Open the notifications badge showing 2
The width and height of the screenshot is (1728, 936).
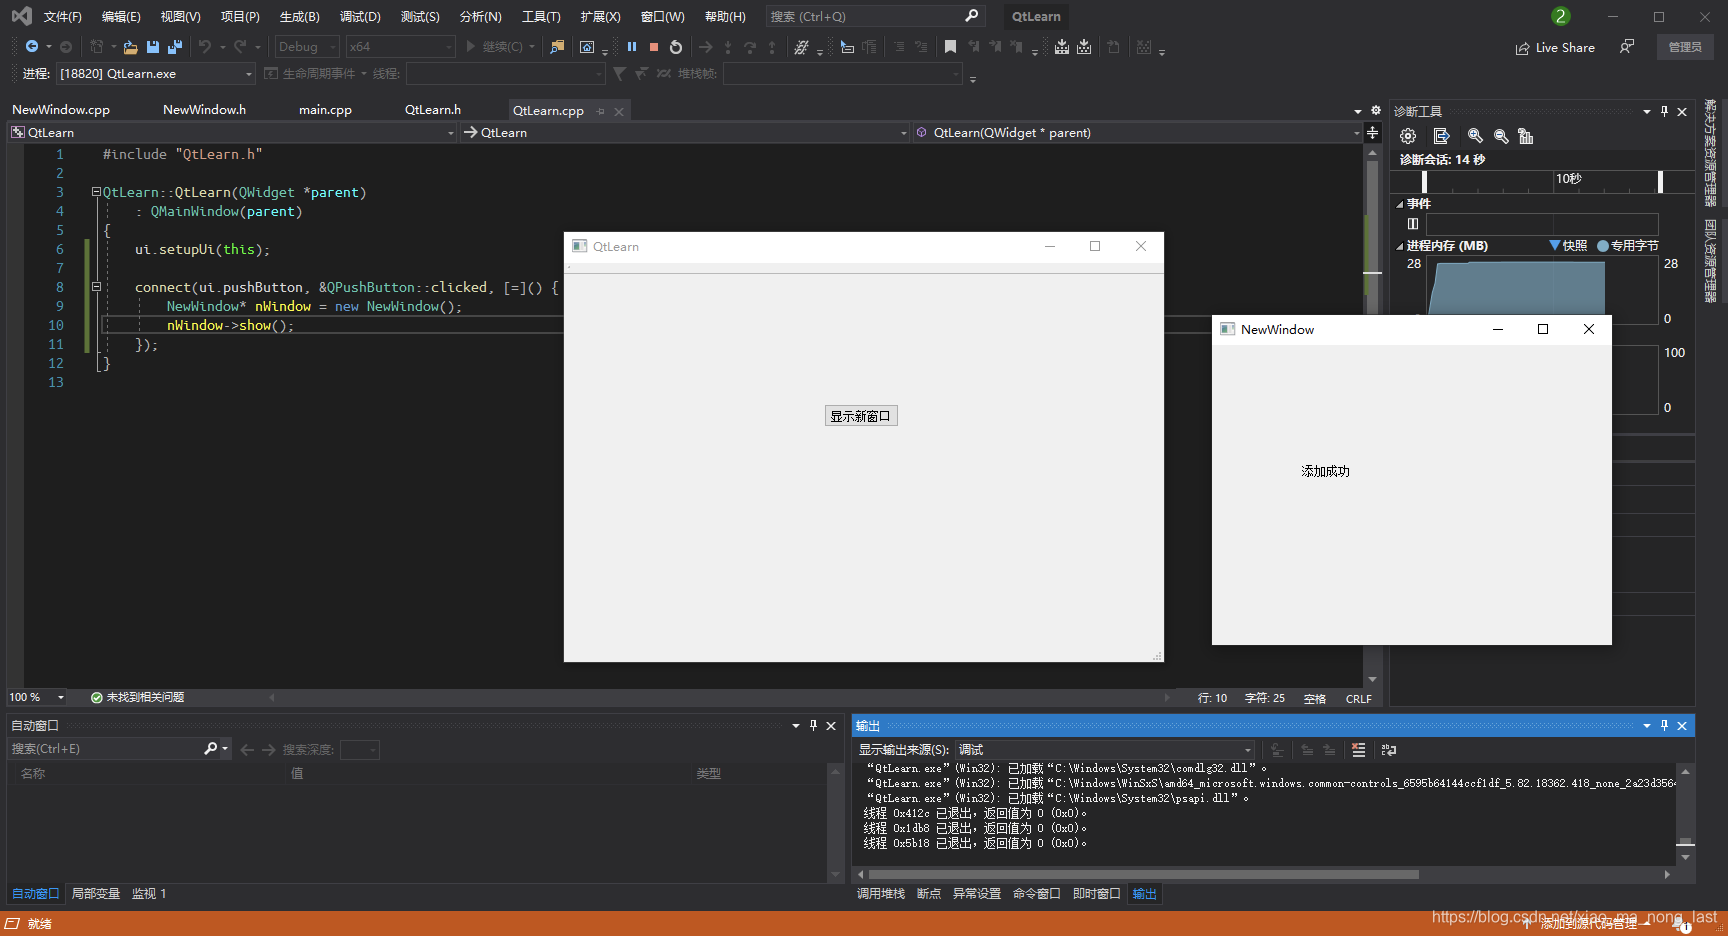(x=1561, y=16)
